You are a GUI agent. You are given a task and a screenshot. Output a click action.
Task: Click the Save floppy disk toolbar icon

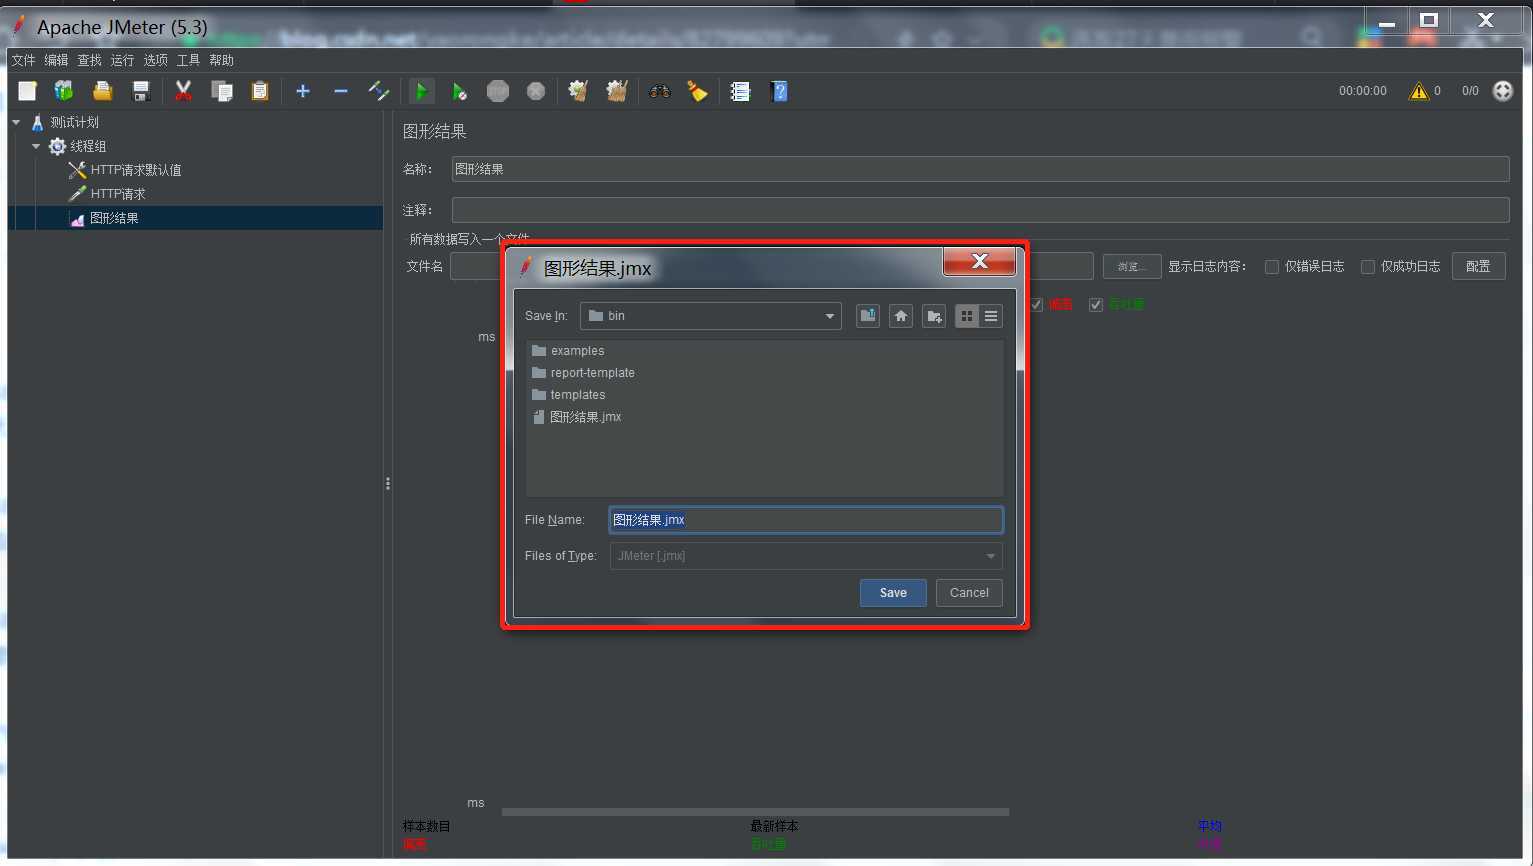pos(141,91)
